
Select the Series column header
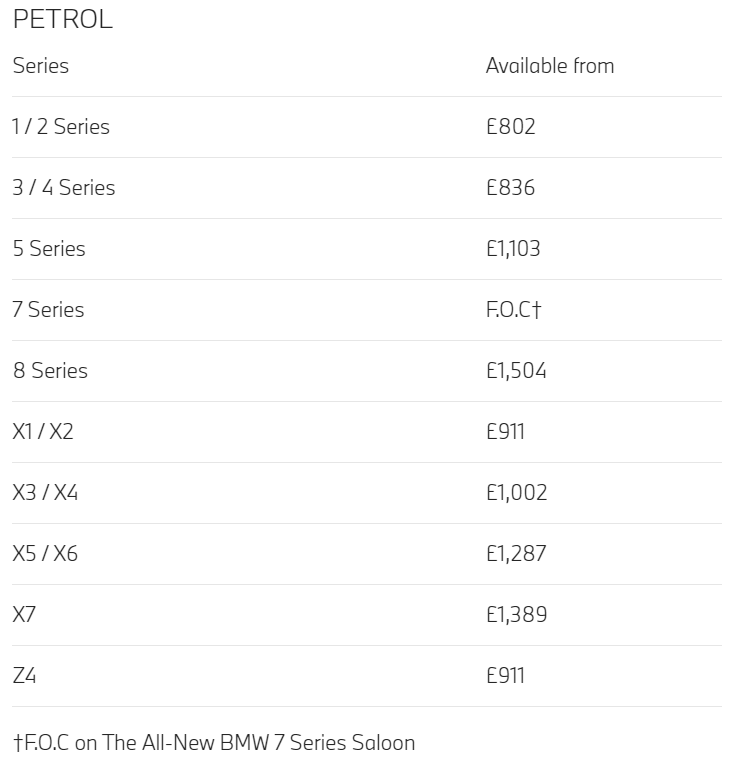click(41, 66)
